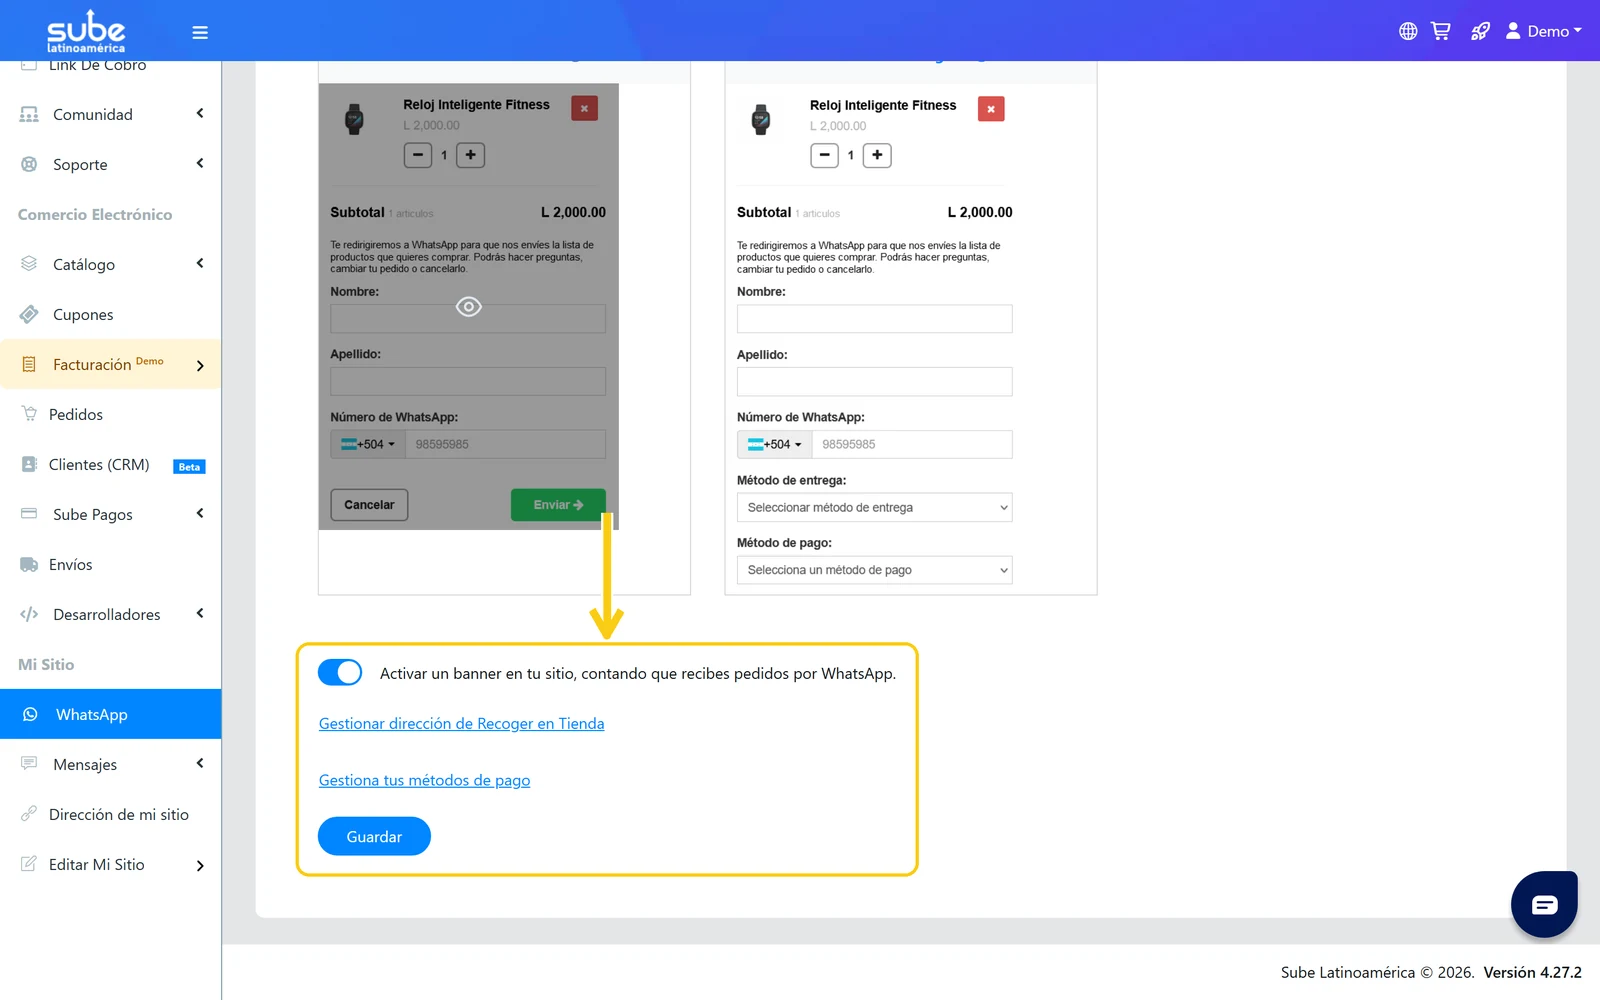Click the Editar Mi Sitio pencil icon
The image size is (1600, 1000).
pyautogui.click(x=29, y=864)
